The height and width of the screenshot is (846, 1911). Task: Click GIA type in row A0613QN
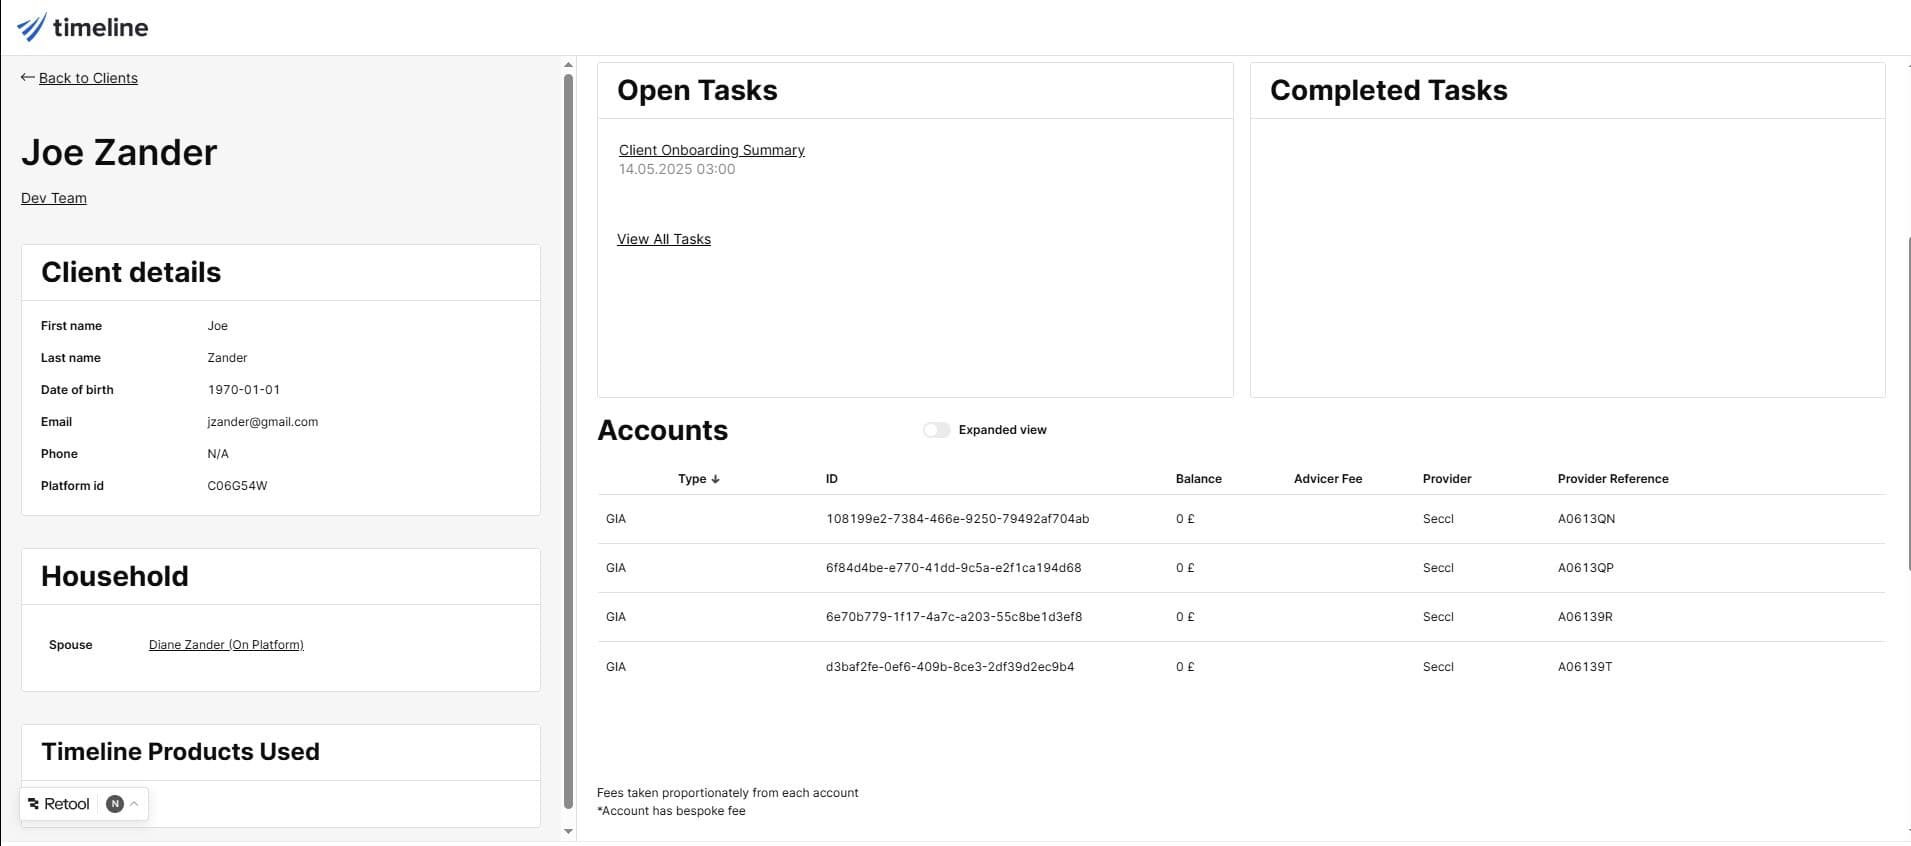click(x=616, y=519)
